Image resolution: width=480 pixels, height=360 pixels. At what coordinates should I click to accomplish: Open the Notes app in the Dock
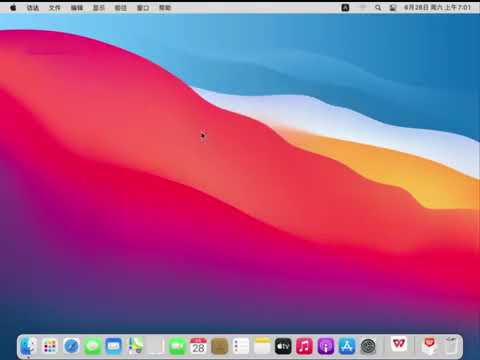point(262,346)
